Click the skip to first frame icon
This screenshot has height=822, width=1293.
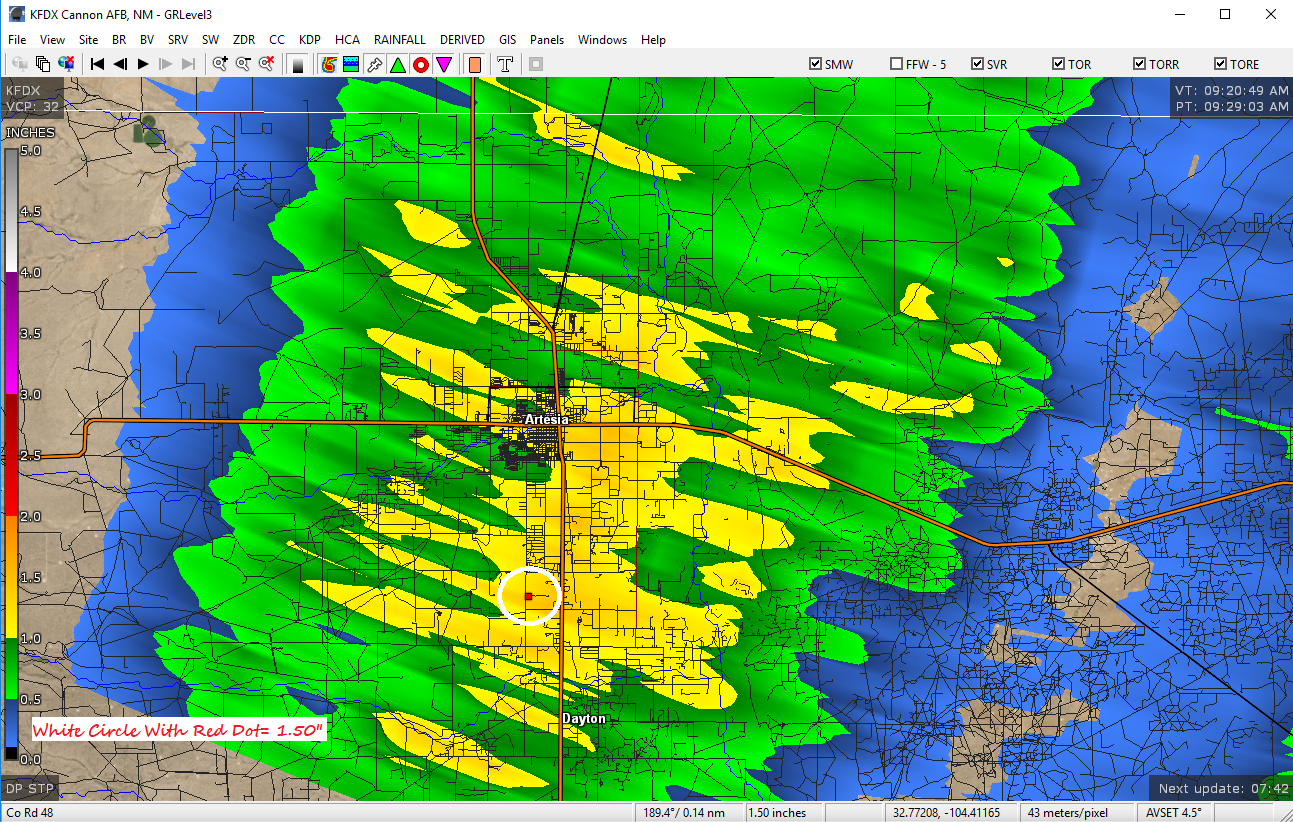pyautogui.click(x=96, y=64)
